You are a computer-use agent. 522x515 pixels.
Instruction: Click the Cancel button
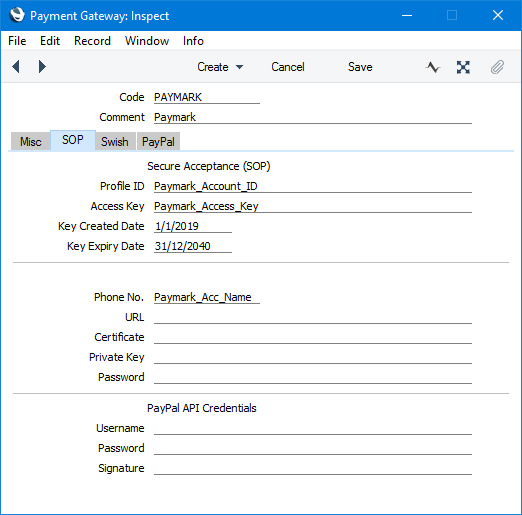288,67
